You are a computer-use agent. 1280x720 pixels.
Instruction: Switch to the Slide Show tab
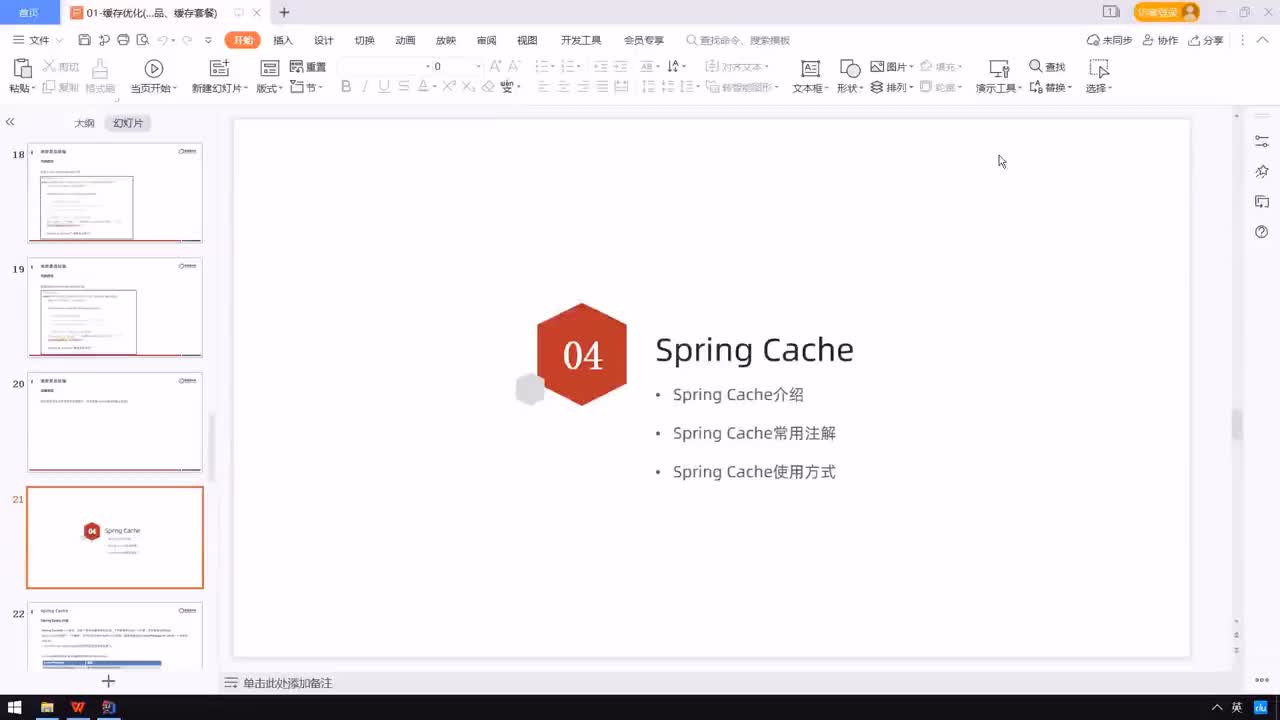446,40
